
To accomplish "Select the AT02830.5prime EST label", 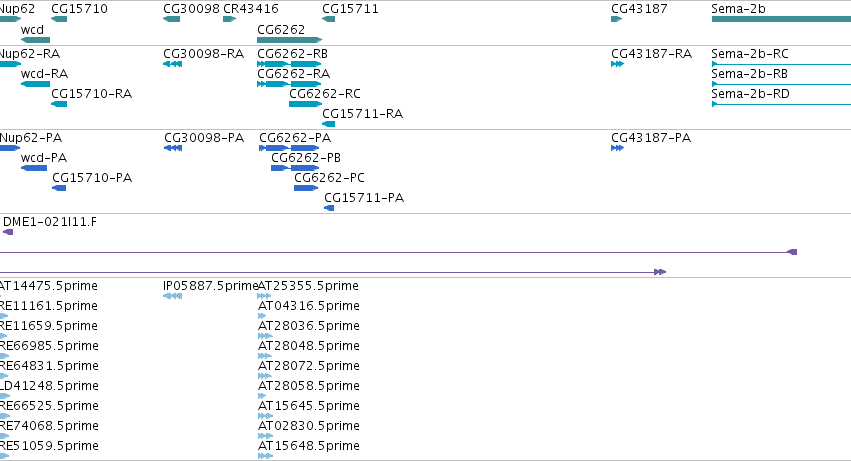I will pos(308,427).
